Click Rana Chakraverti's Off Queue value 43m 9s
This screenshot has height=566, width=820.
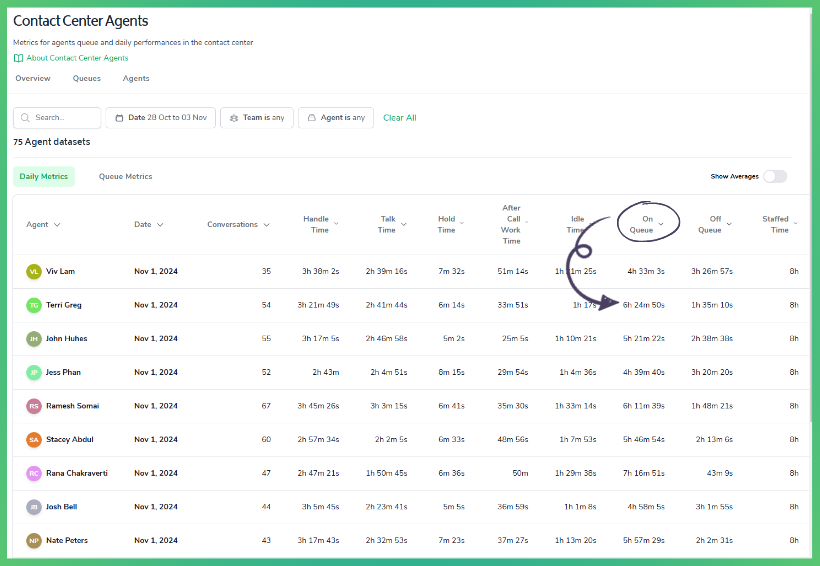pos(720,473)
